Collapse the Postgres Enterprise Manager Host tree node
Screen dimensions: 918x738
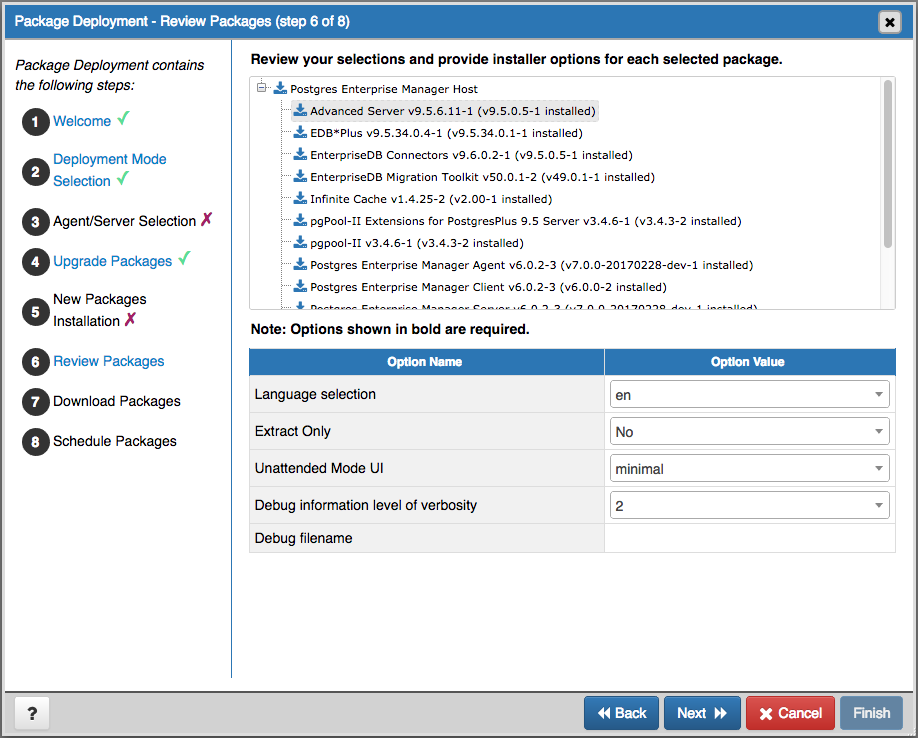(261, 88)
